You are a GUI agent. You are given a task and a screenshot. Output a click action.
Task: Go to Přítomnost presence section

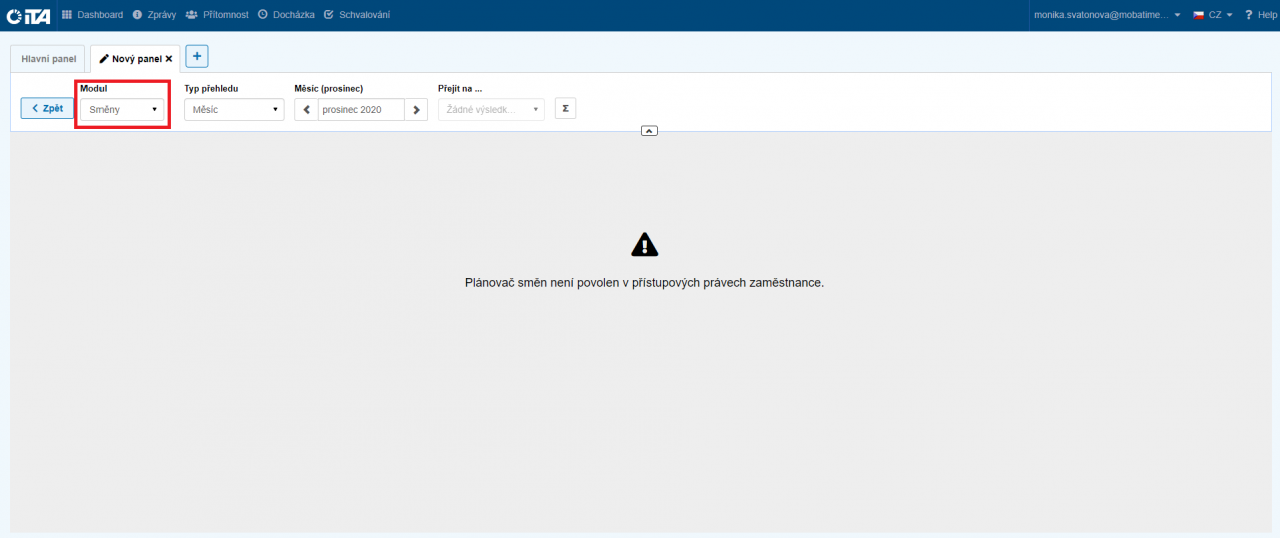tap(217, 15)
